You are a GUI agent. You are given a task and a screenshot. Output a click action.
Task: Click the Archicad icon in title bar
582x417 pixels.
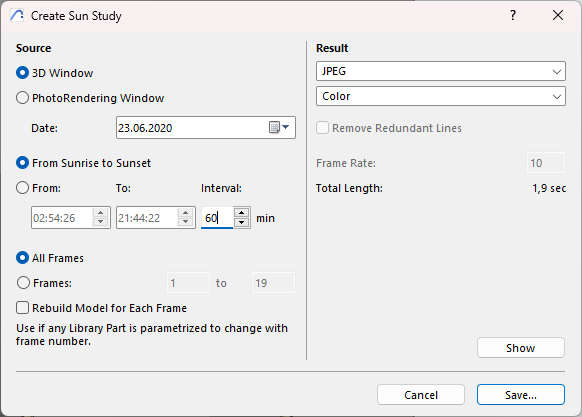coord(17,16)
